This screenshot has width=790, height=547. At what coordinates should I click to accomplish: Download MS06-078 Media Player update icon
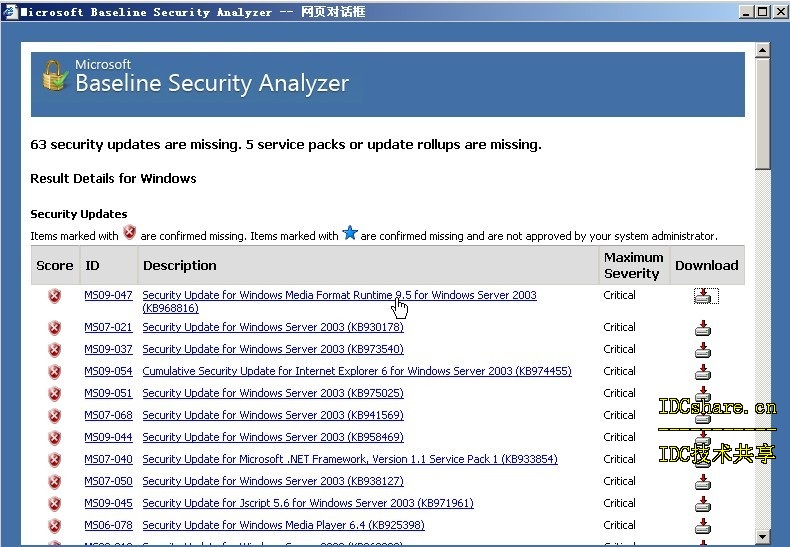click(x=703, y=526)
